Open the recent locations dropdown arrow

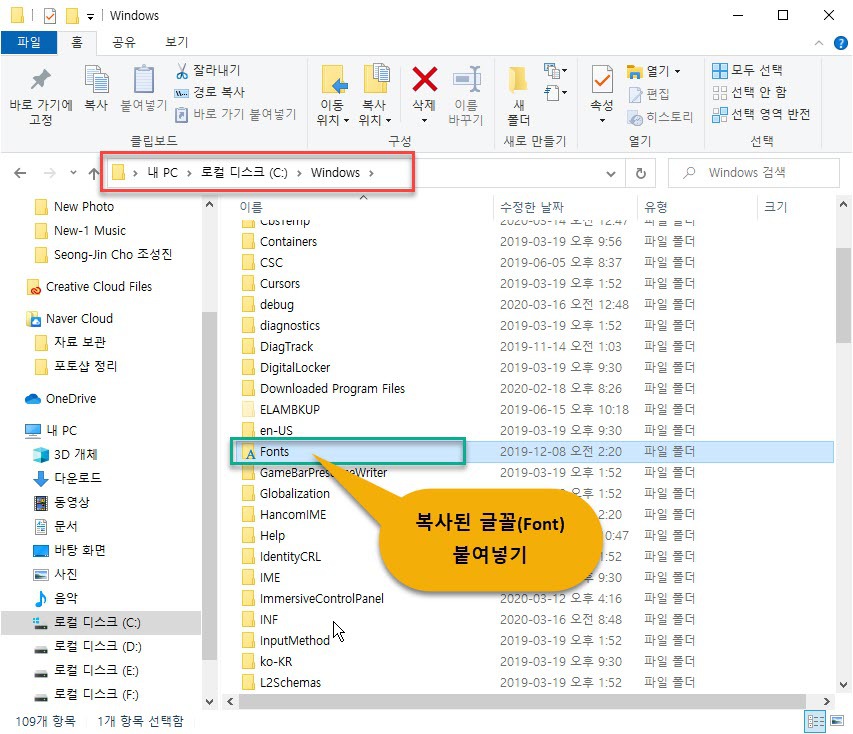[73, 173]
